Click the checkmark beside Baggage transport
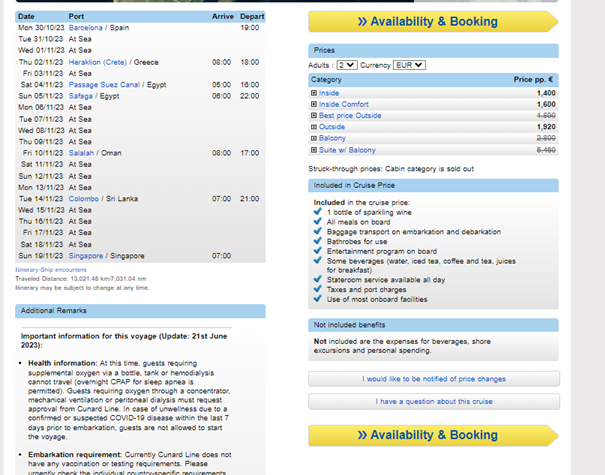The height and width of the screenshot is (475, 605). point(318,231)
